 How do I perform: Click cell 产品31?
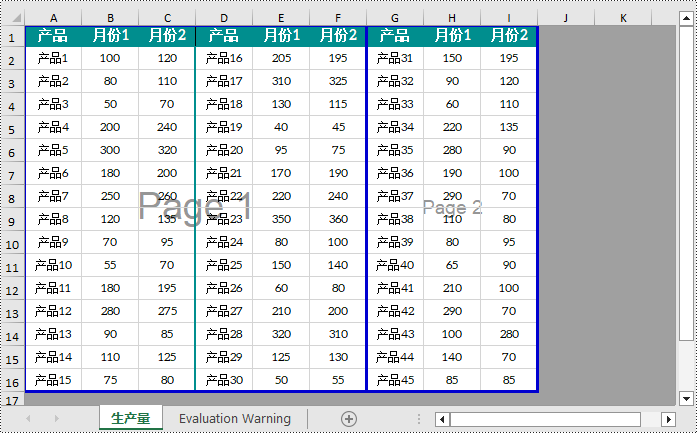pos(395,58)
